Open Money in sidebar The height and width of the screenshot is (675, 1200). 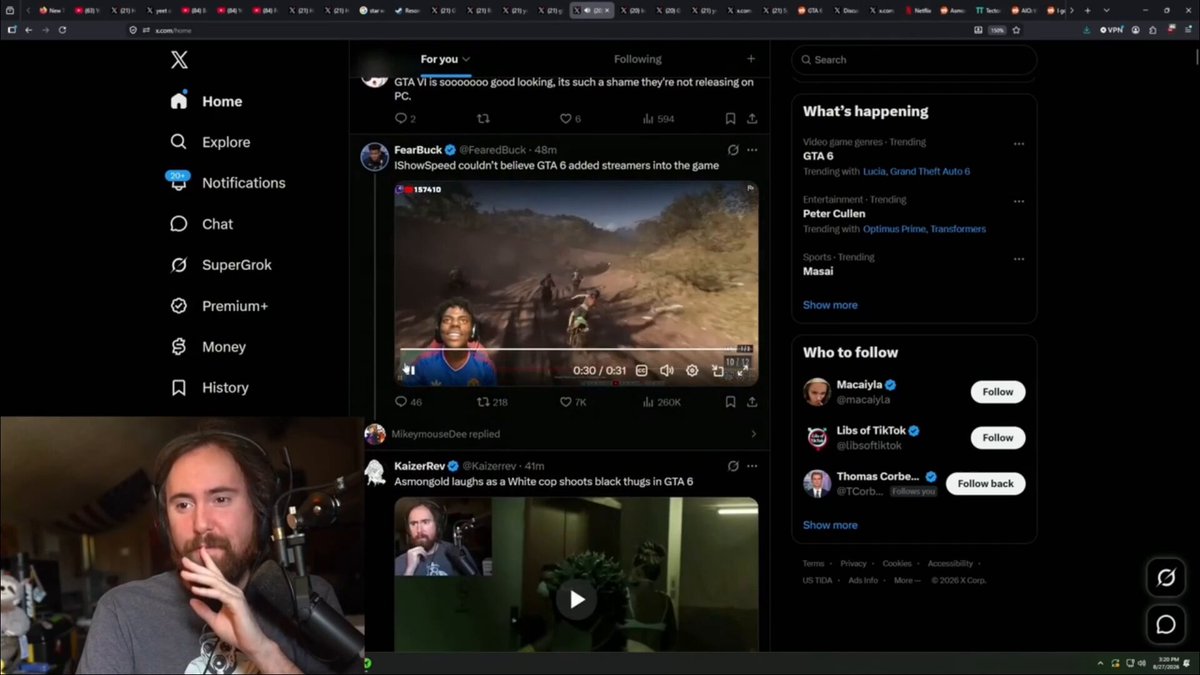207,347
